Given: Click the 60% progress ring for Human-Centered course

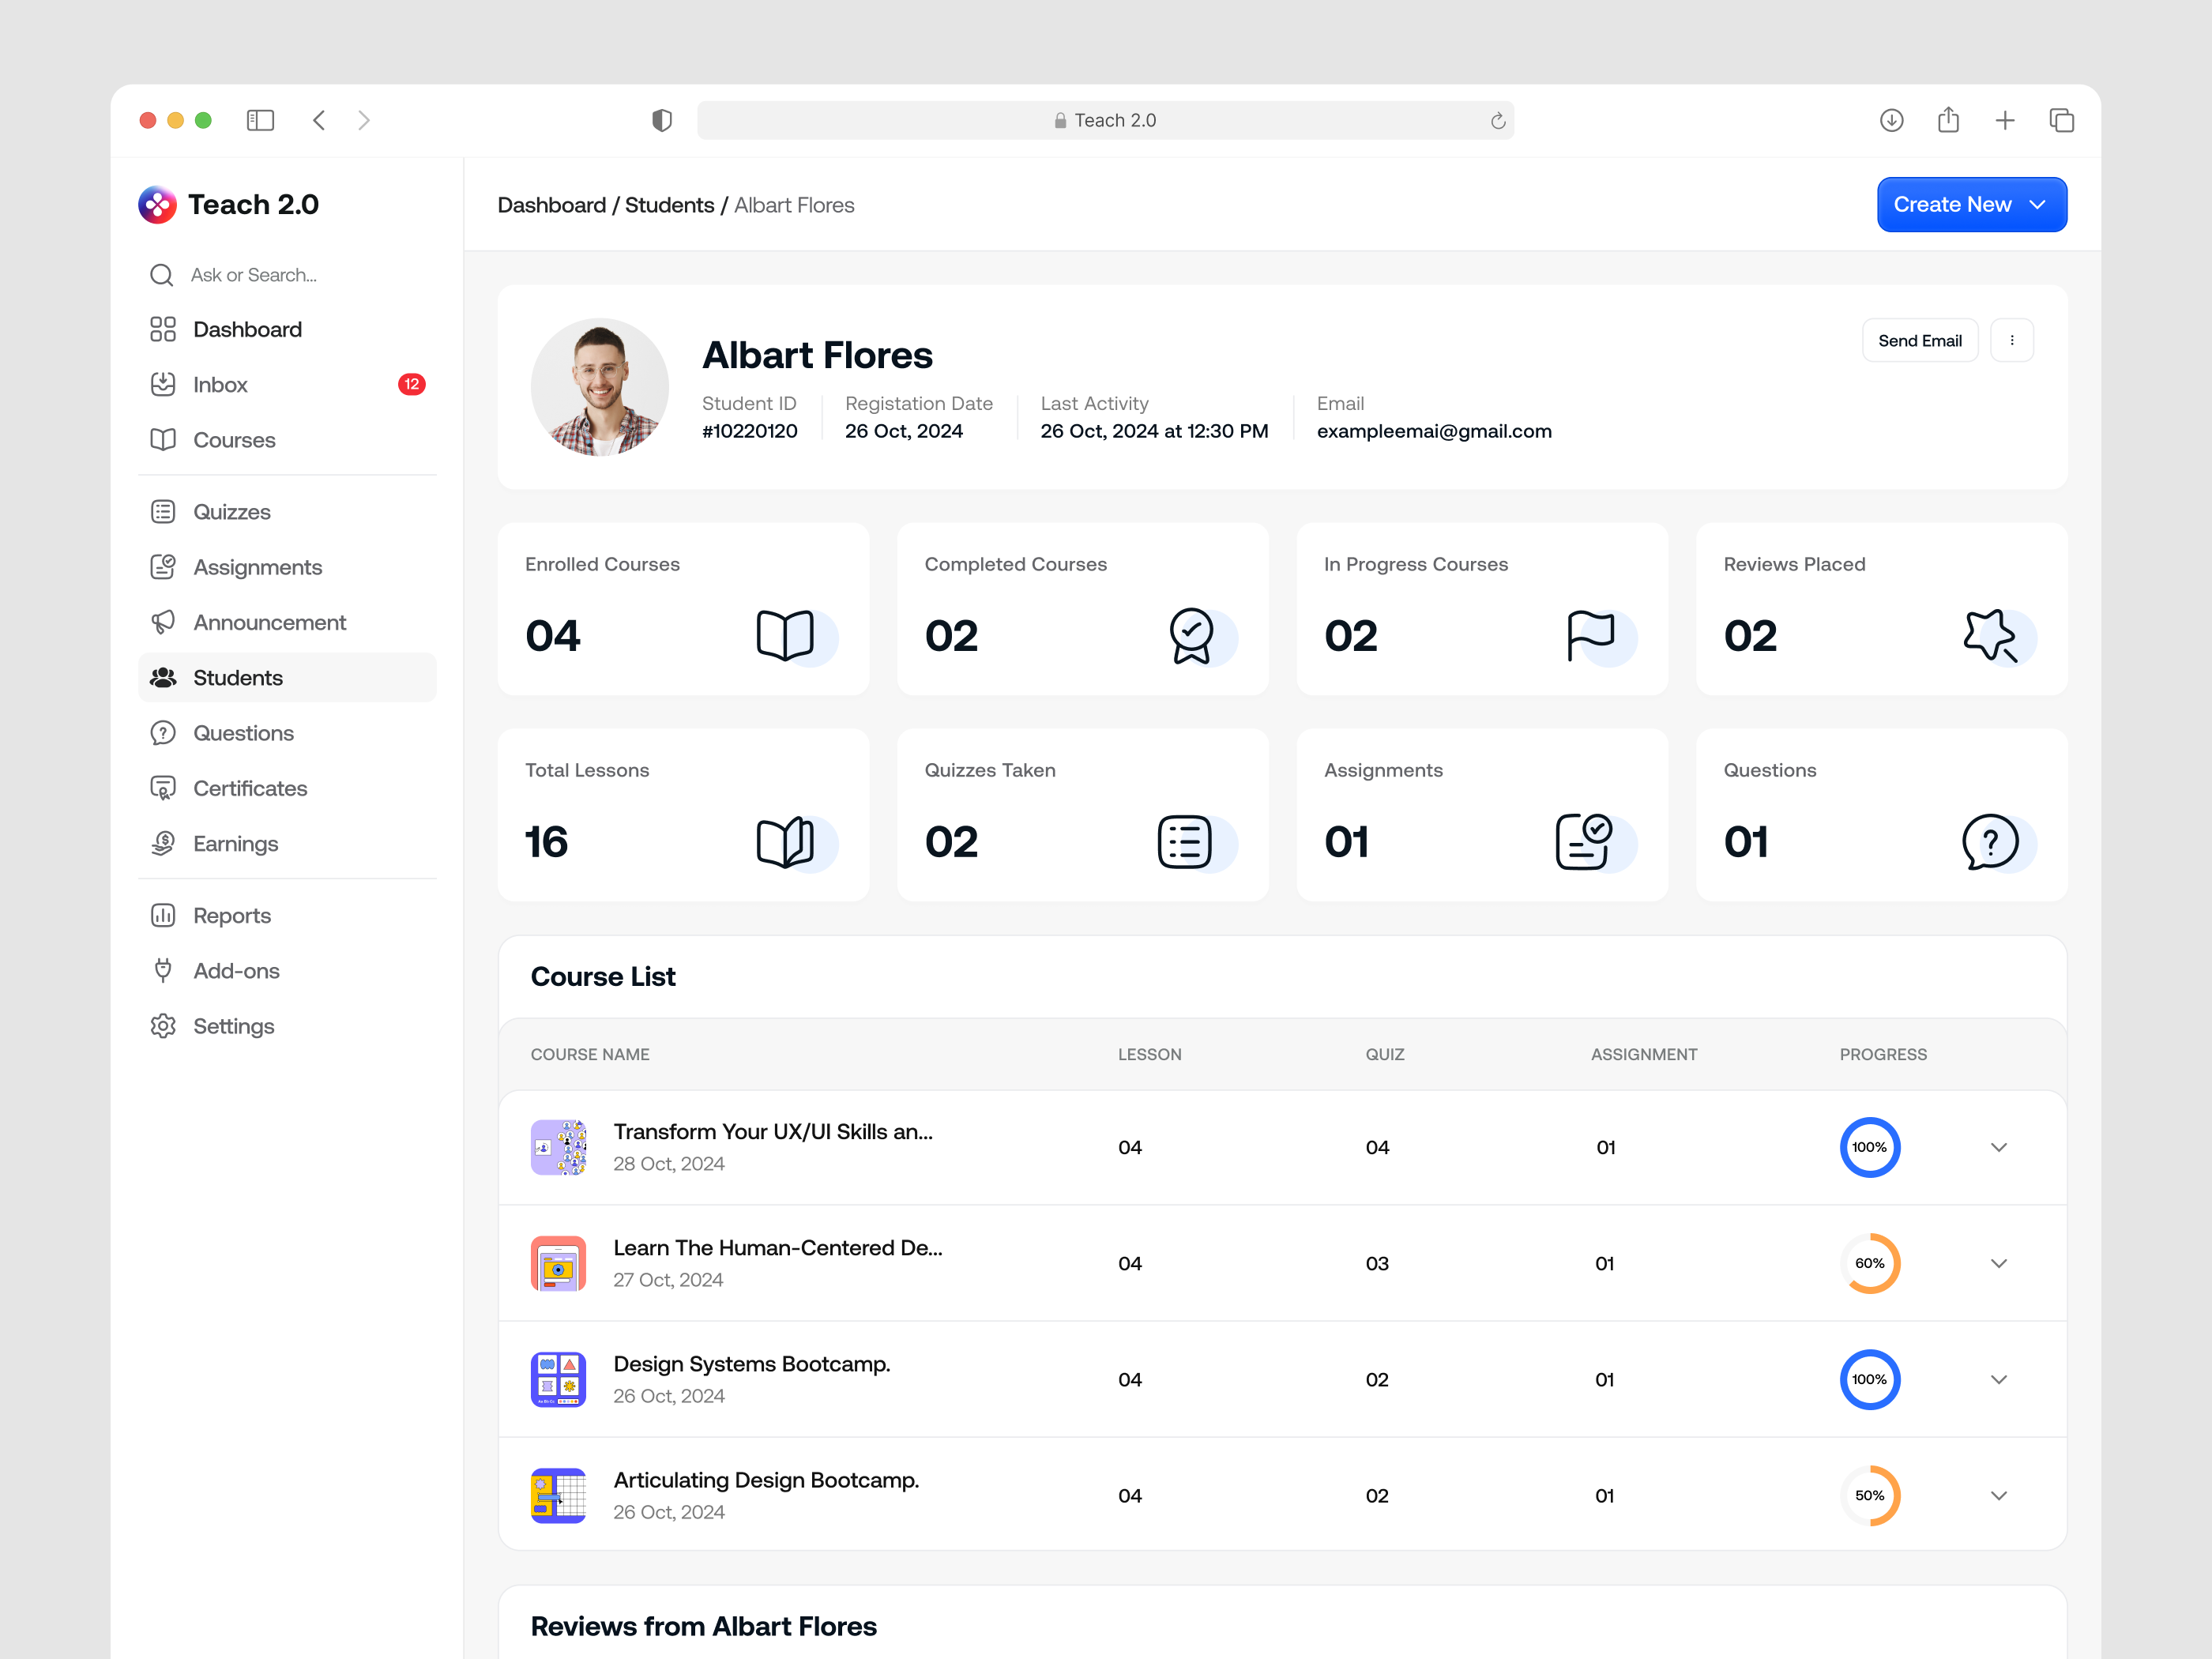Looking at the screenshot, I should coord(1869,1263).
